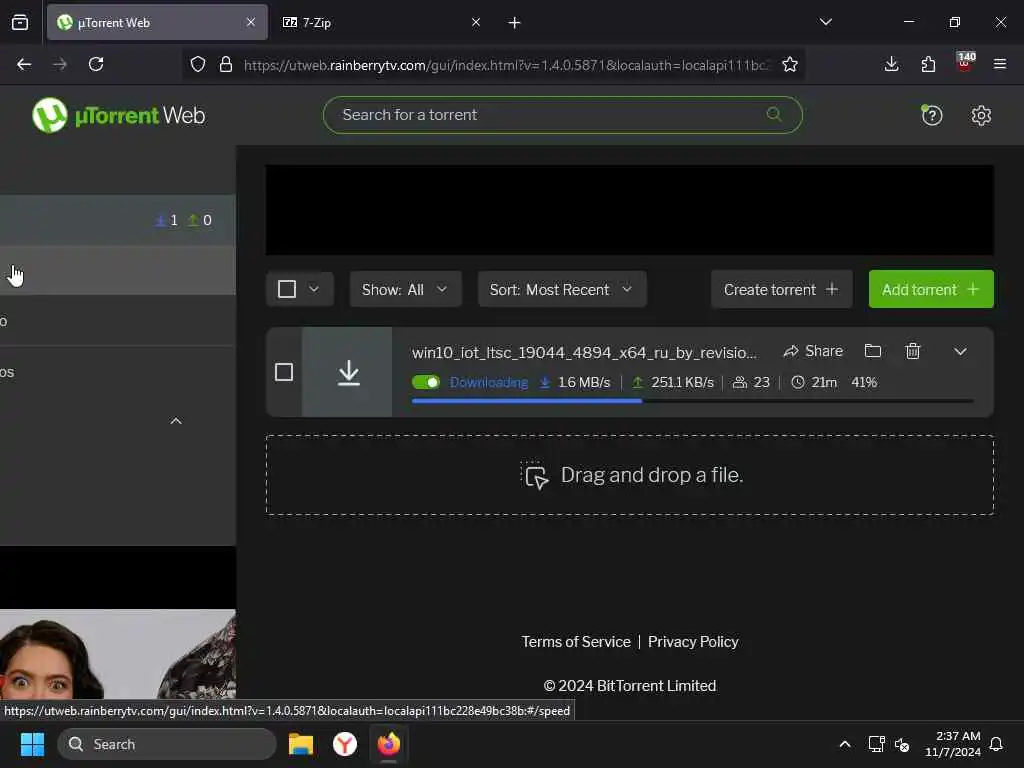Select the µTorrent Web browser tab
Screen dimensions: 1024x768
(157, 23)
